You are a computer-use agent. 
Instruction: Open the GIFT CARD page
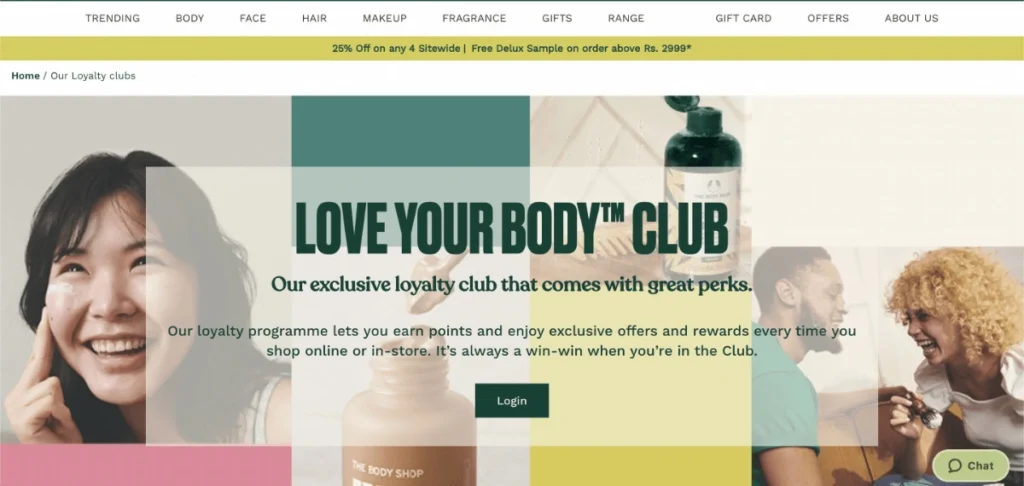(743, 18)
